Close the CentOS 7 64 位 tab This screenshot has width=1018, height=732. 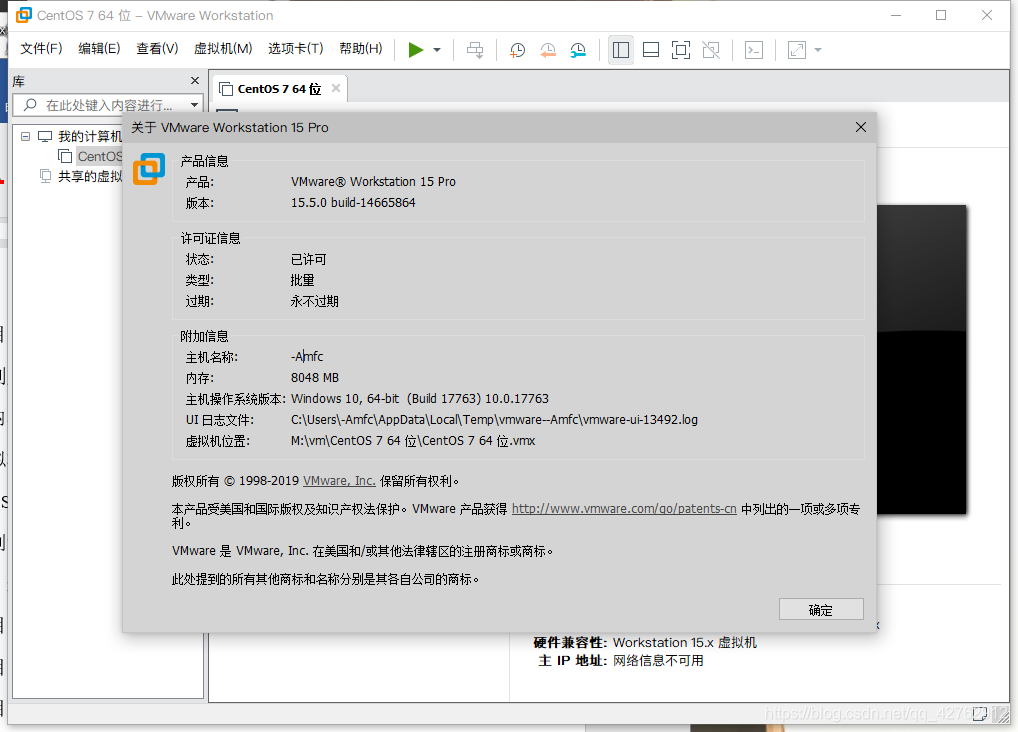(336, 88)
